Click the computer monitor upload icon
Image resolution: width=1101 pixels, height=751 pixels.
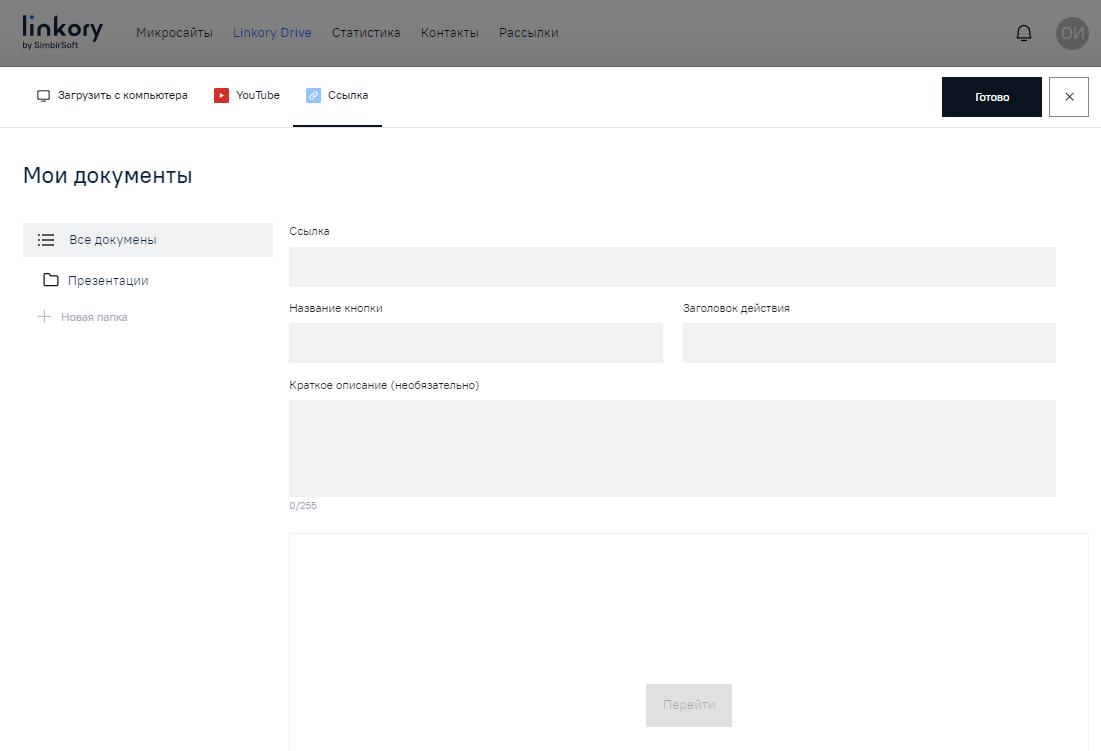tap(43, 96)
